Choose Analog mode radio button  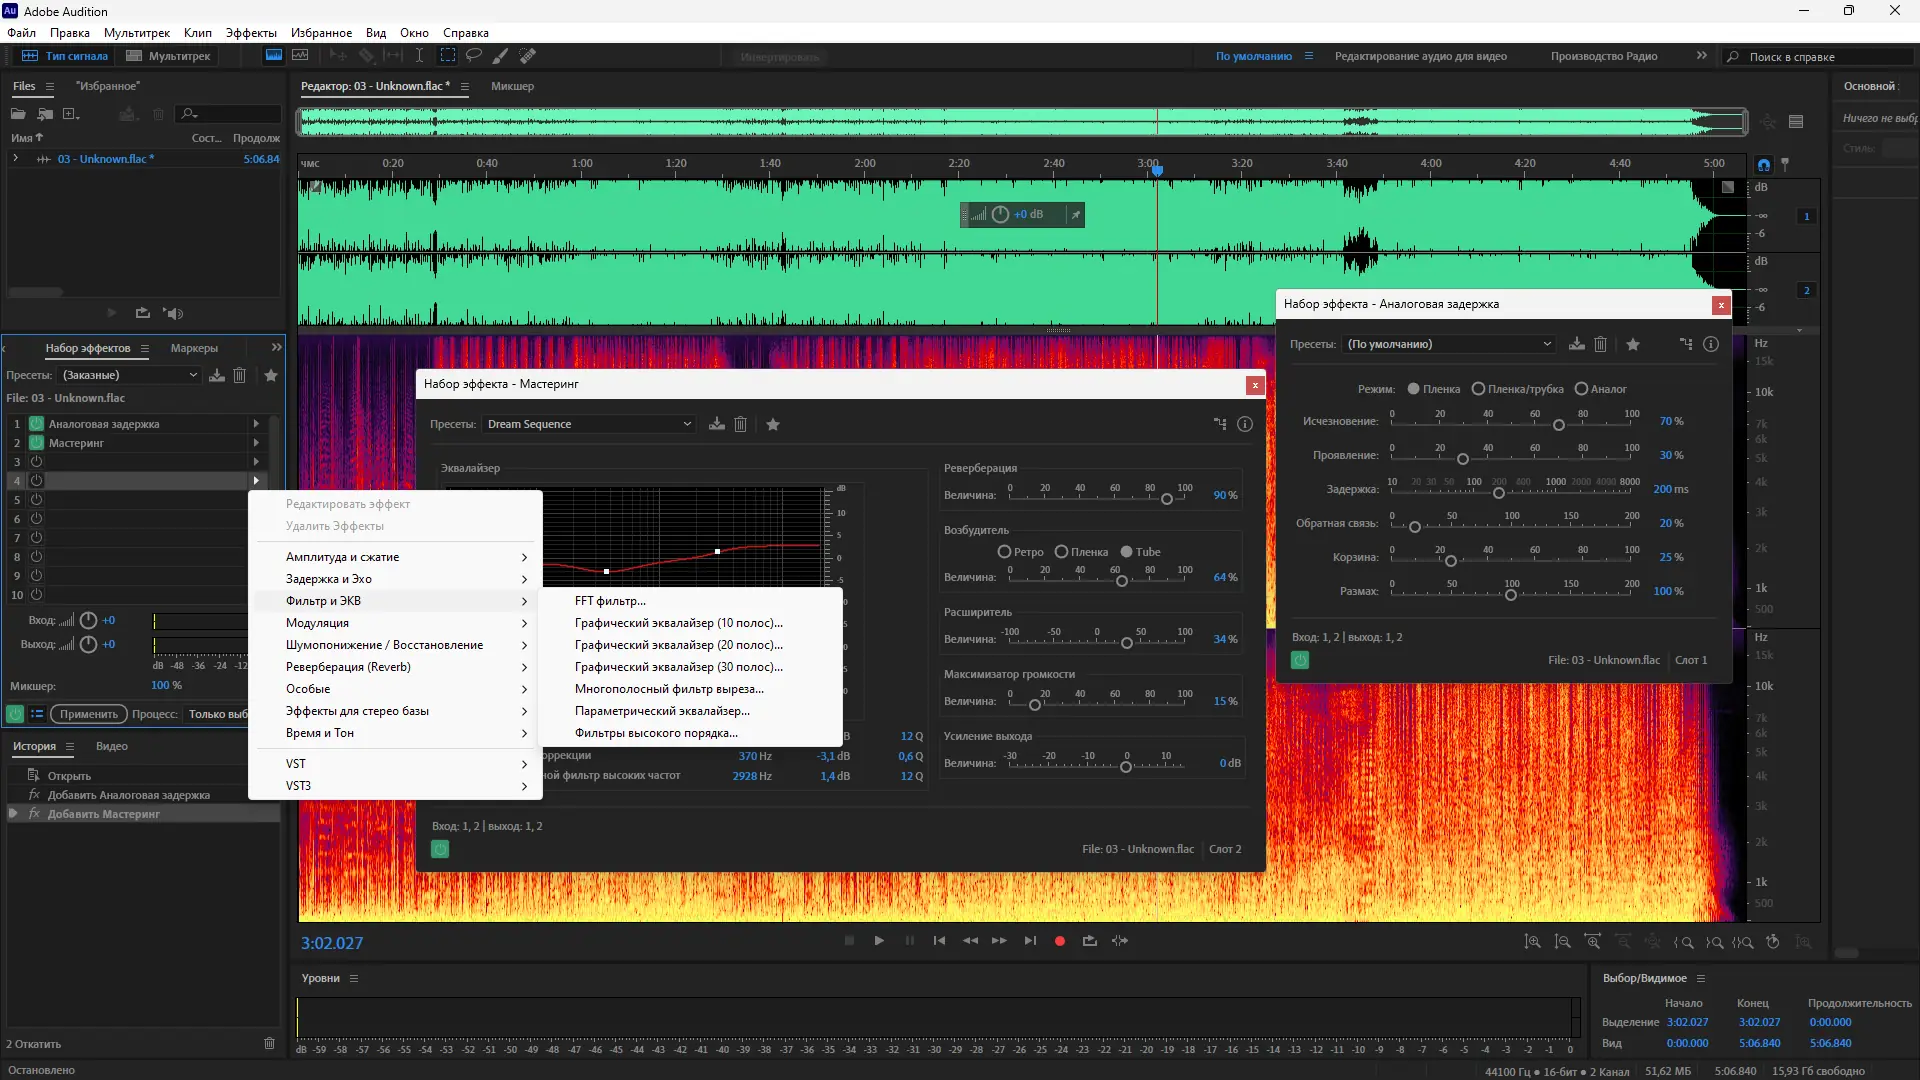[1581, 389]
